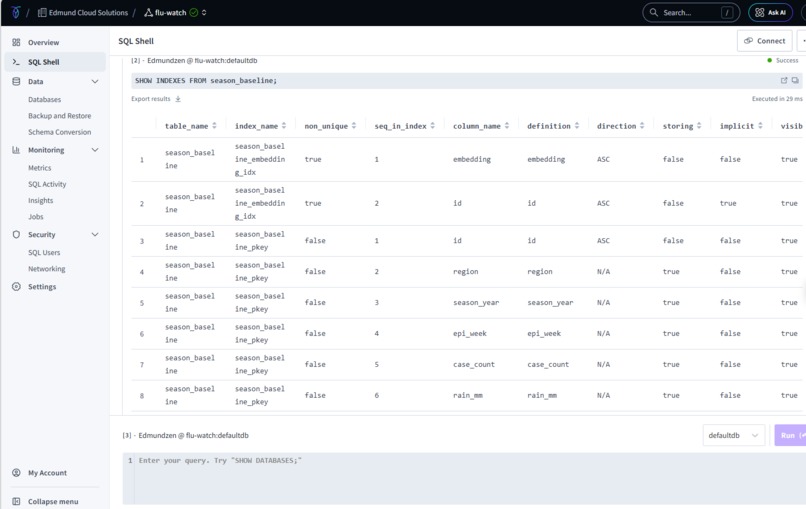
Task: Click the SQL Shell prompt icon
Action: pos(16,62)
